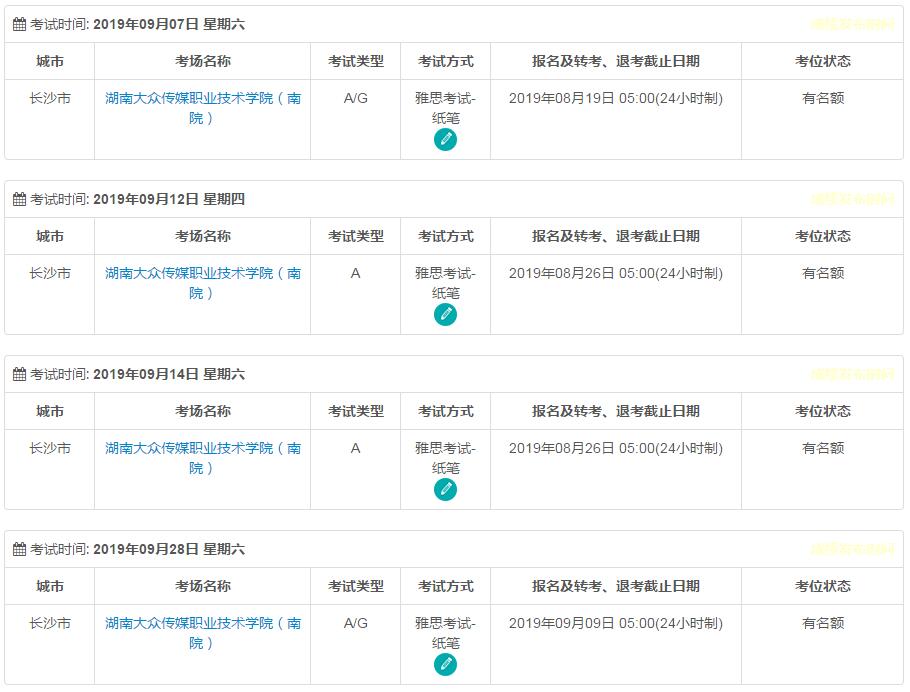Click the calendar icon beside 2019年09月07日
This screenshot has width=910, height=692.
click(x=19, y=24)
